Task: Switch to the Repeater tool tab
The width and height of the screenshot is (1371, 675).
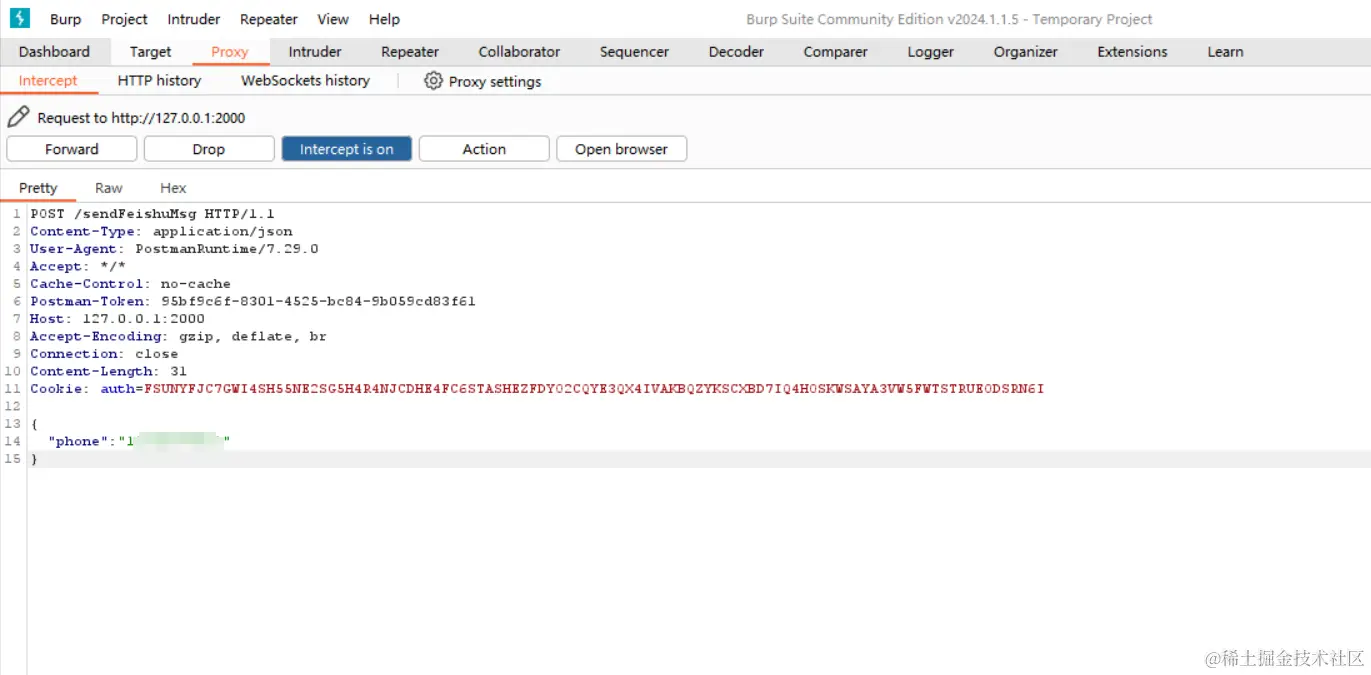Action: (x=410, y=52)
